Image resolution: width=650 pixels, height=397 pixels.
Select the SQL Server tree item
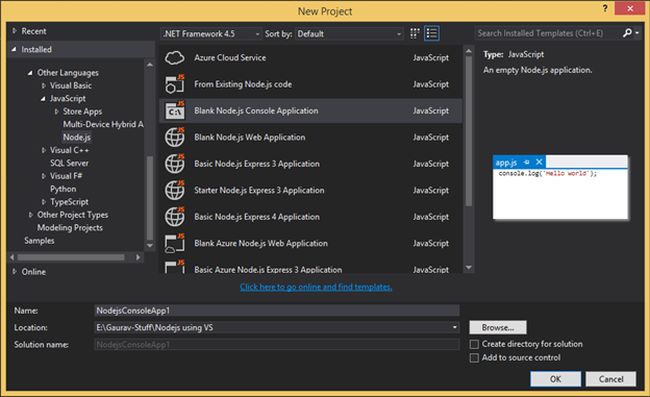(69, 163)
